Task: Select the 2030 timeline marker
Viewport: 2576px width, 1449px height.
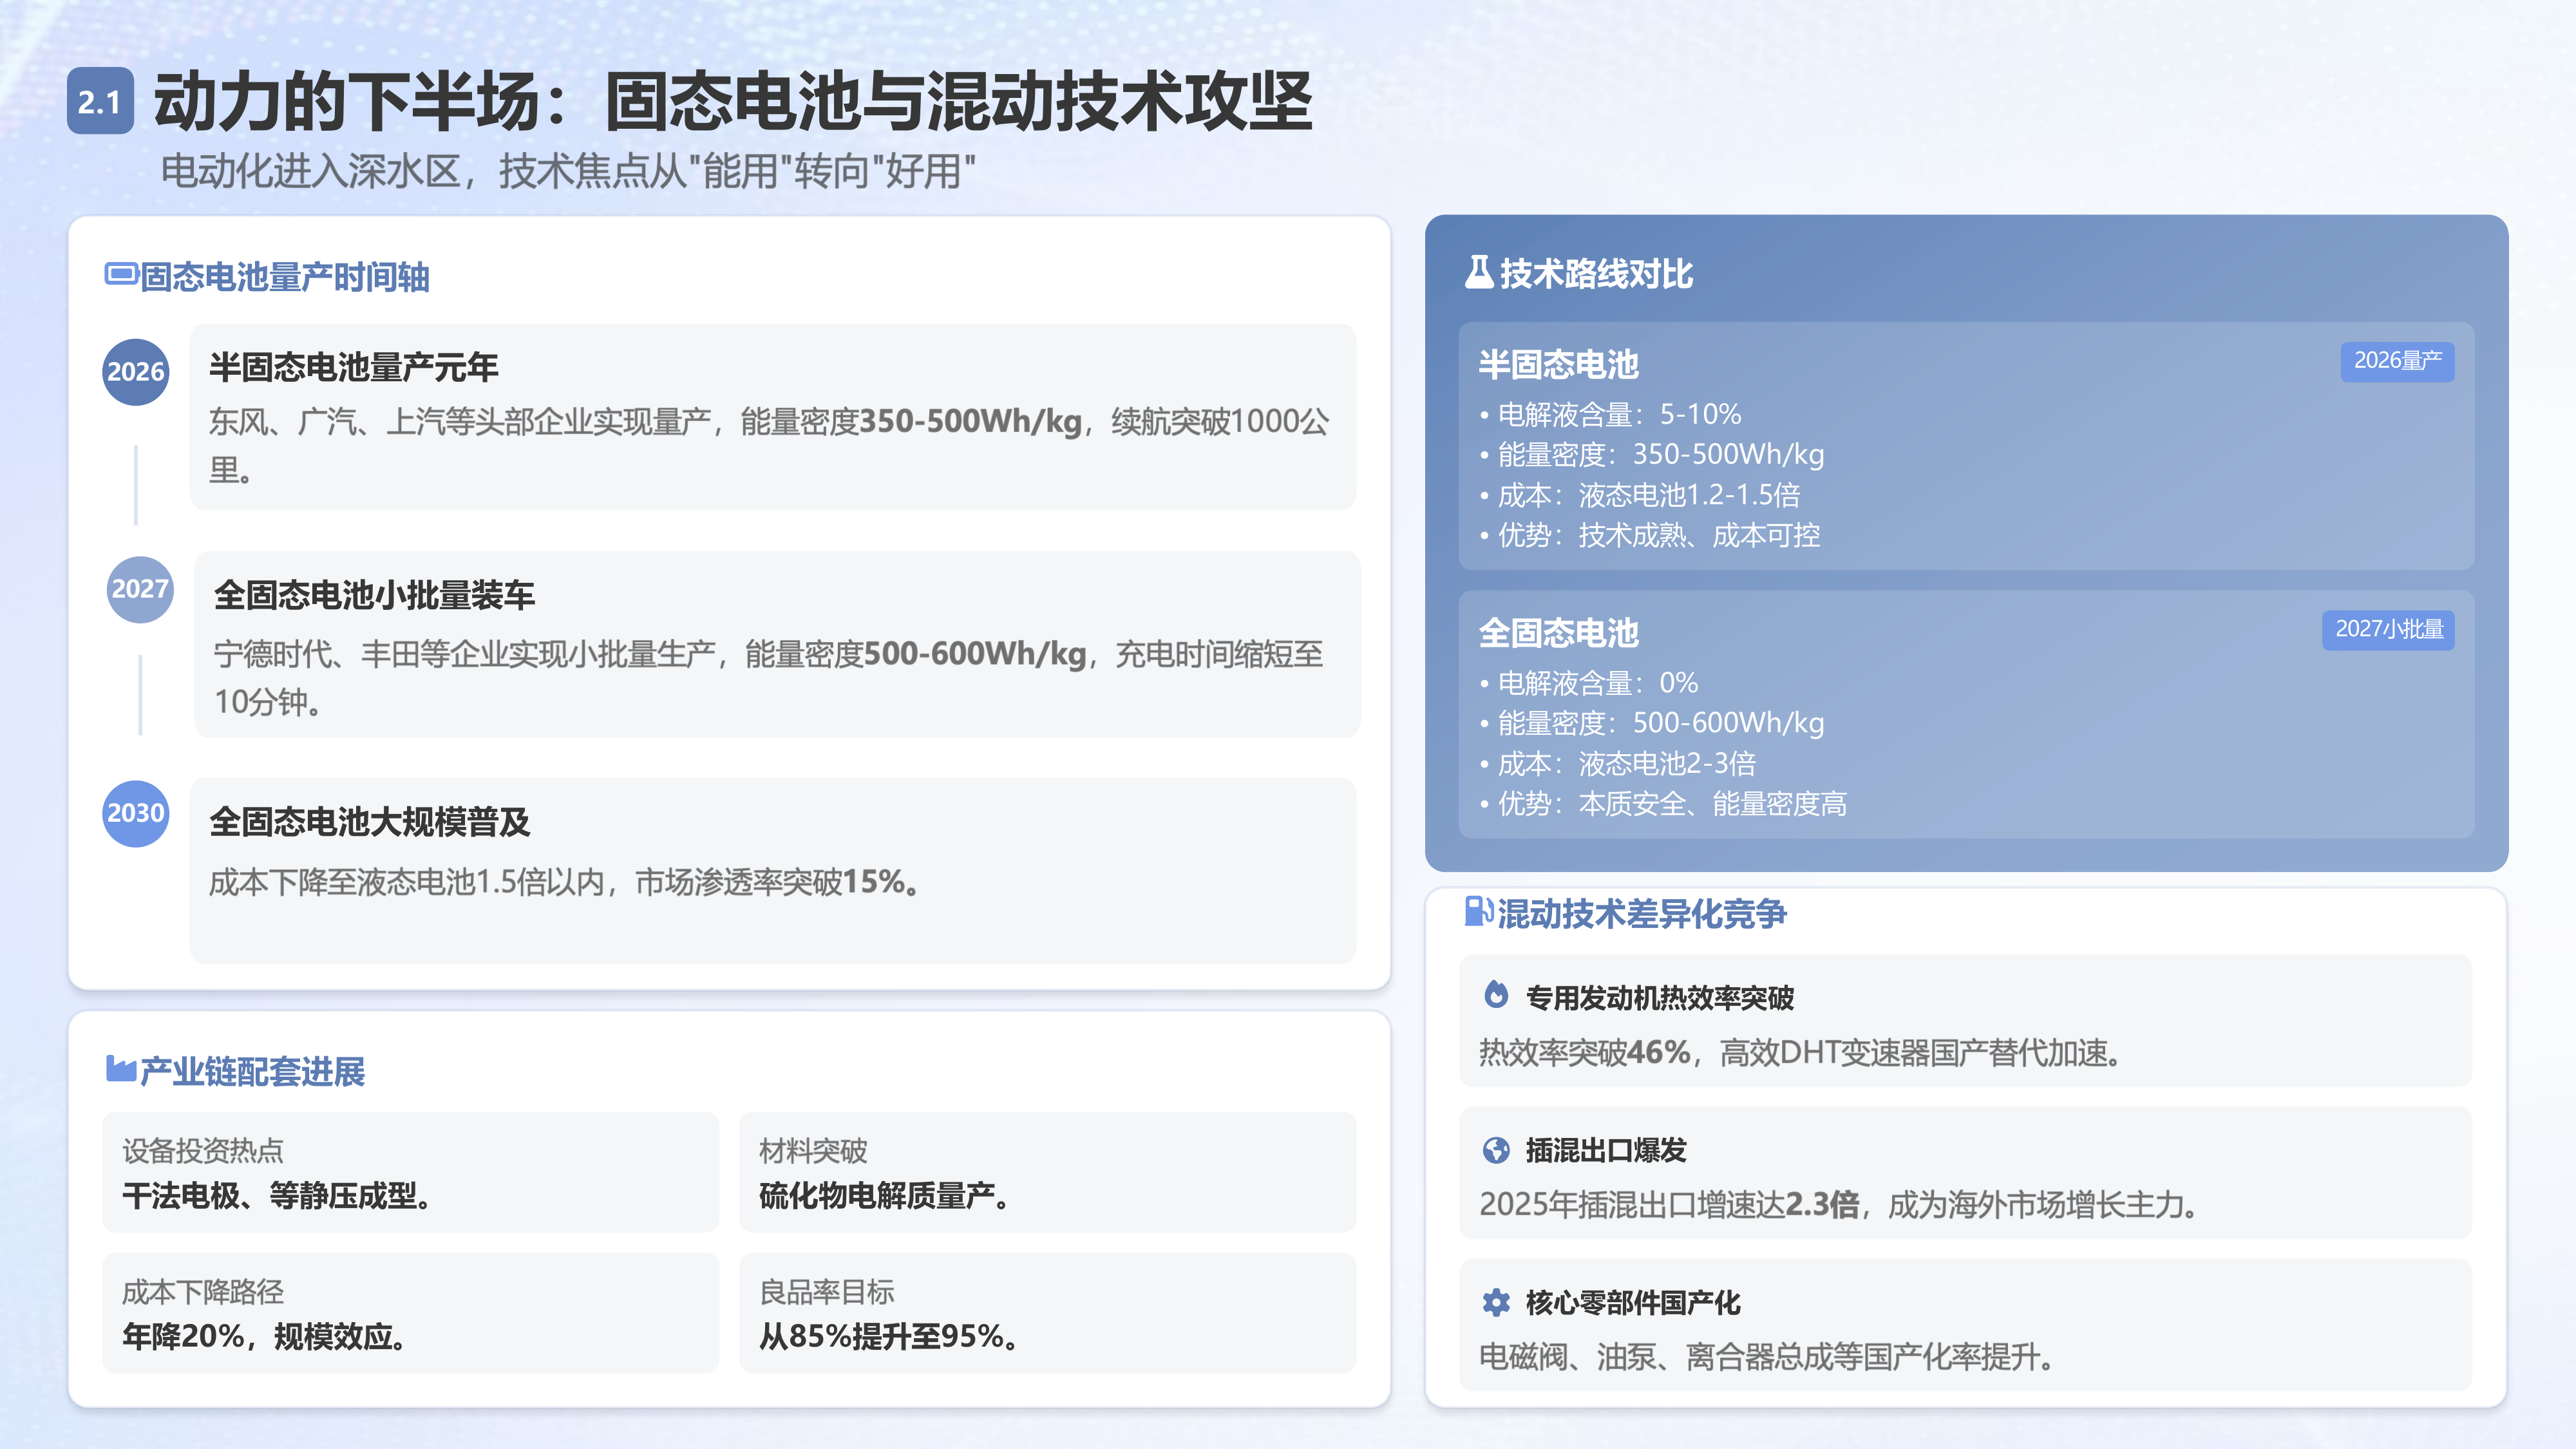Action: click(136, 813)
